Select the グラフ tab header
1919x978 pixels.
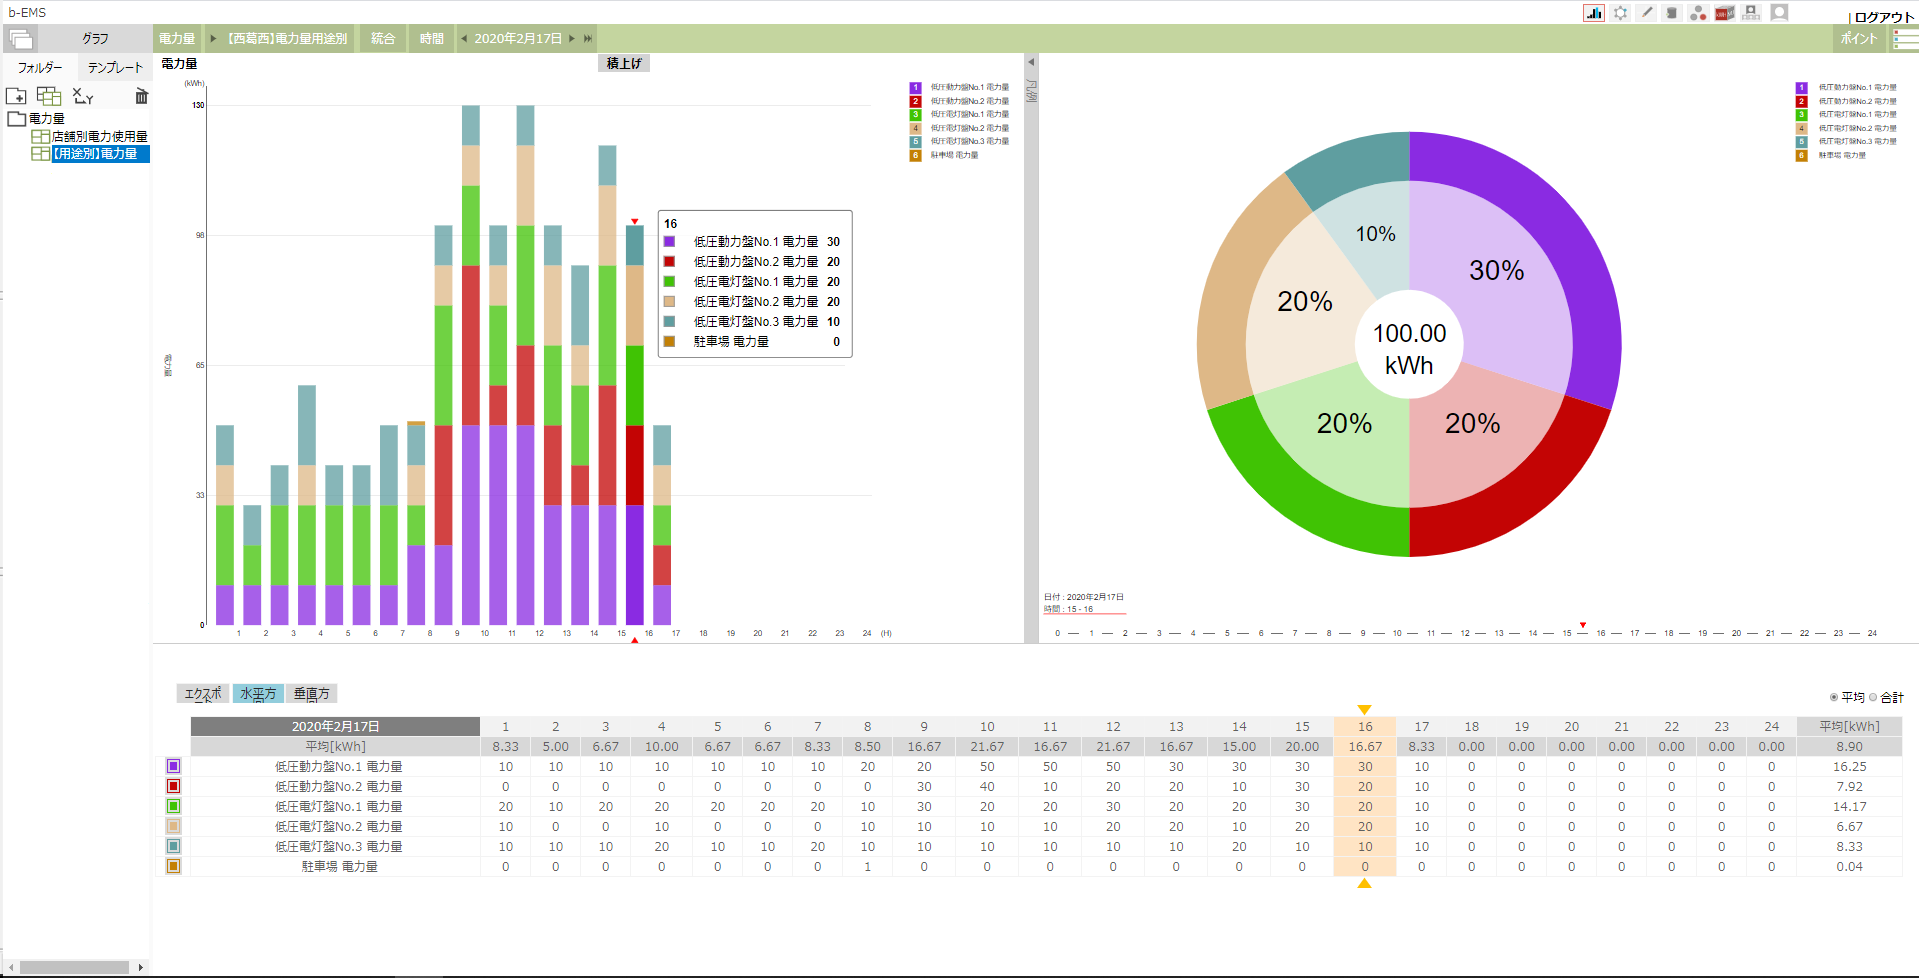click(95, 39)
